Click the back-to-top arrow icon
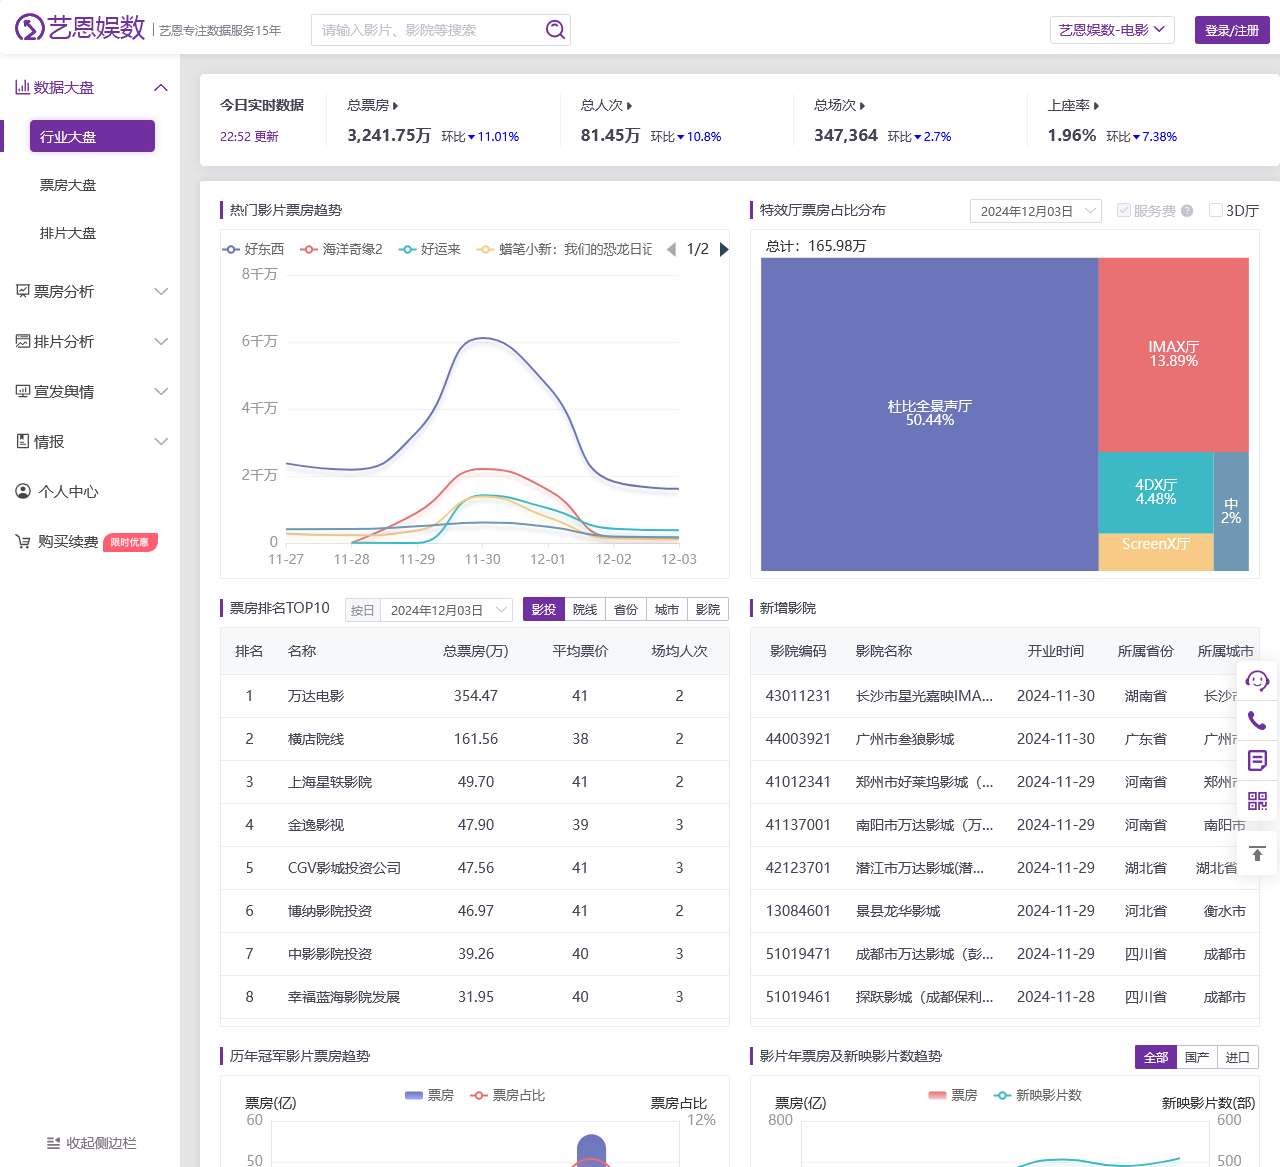Image resolution: width=1280 pixels, height=1167 pixels. click(x=1257, y=853)
